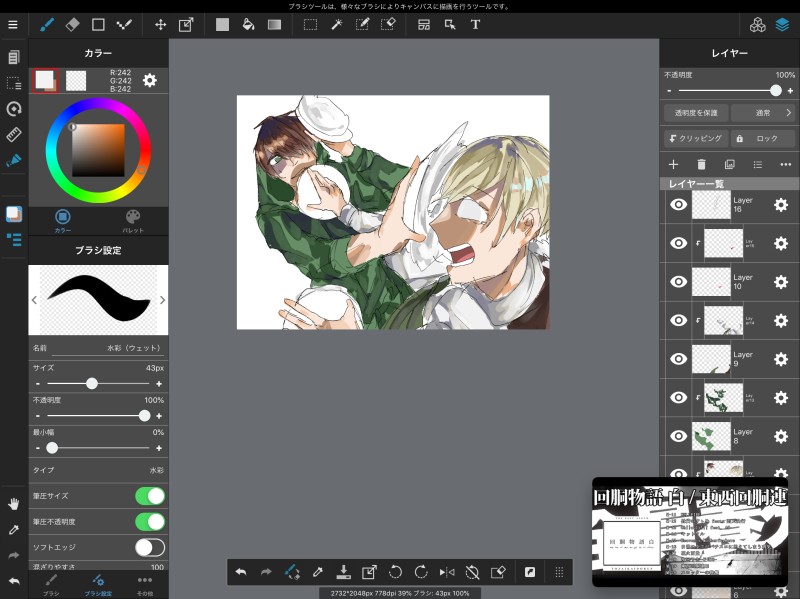Enable ソフトエッジ switch
Image resolution: width=800 pixels, height=599 pixels.
tap(150, 547)
